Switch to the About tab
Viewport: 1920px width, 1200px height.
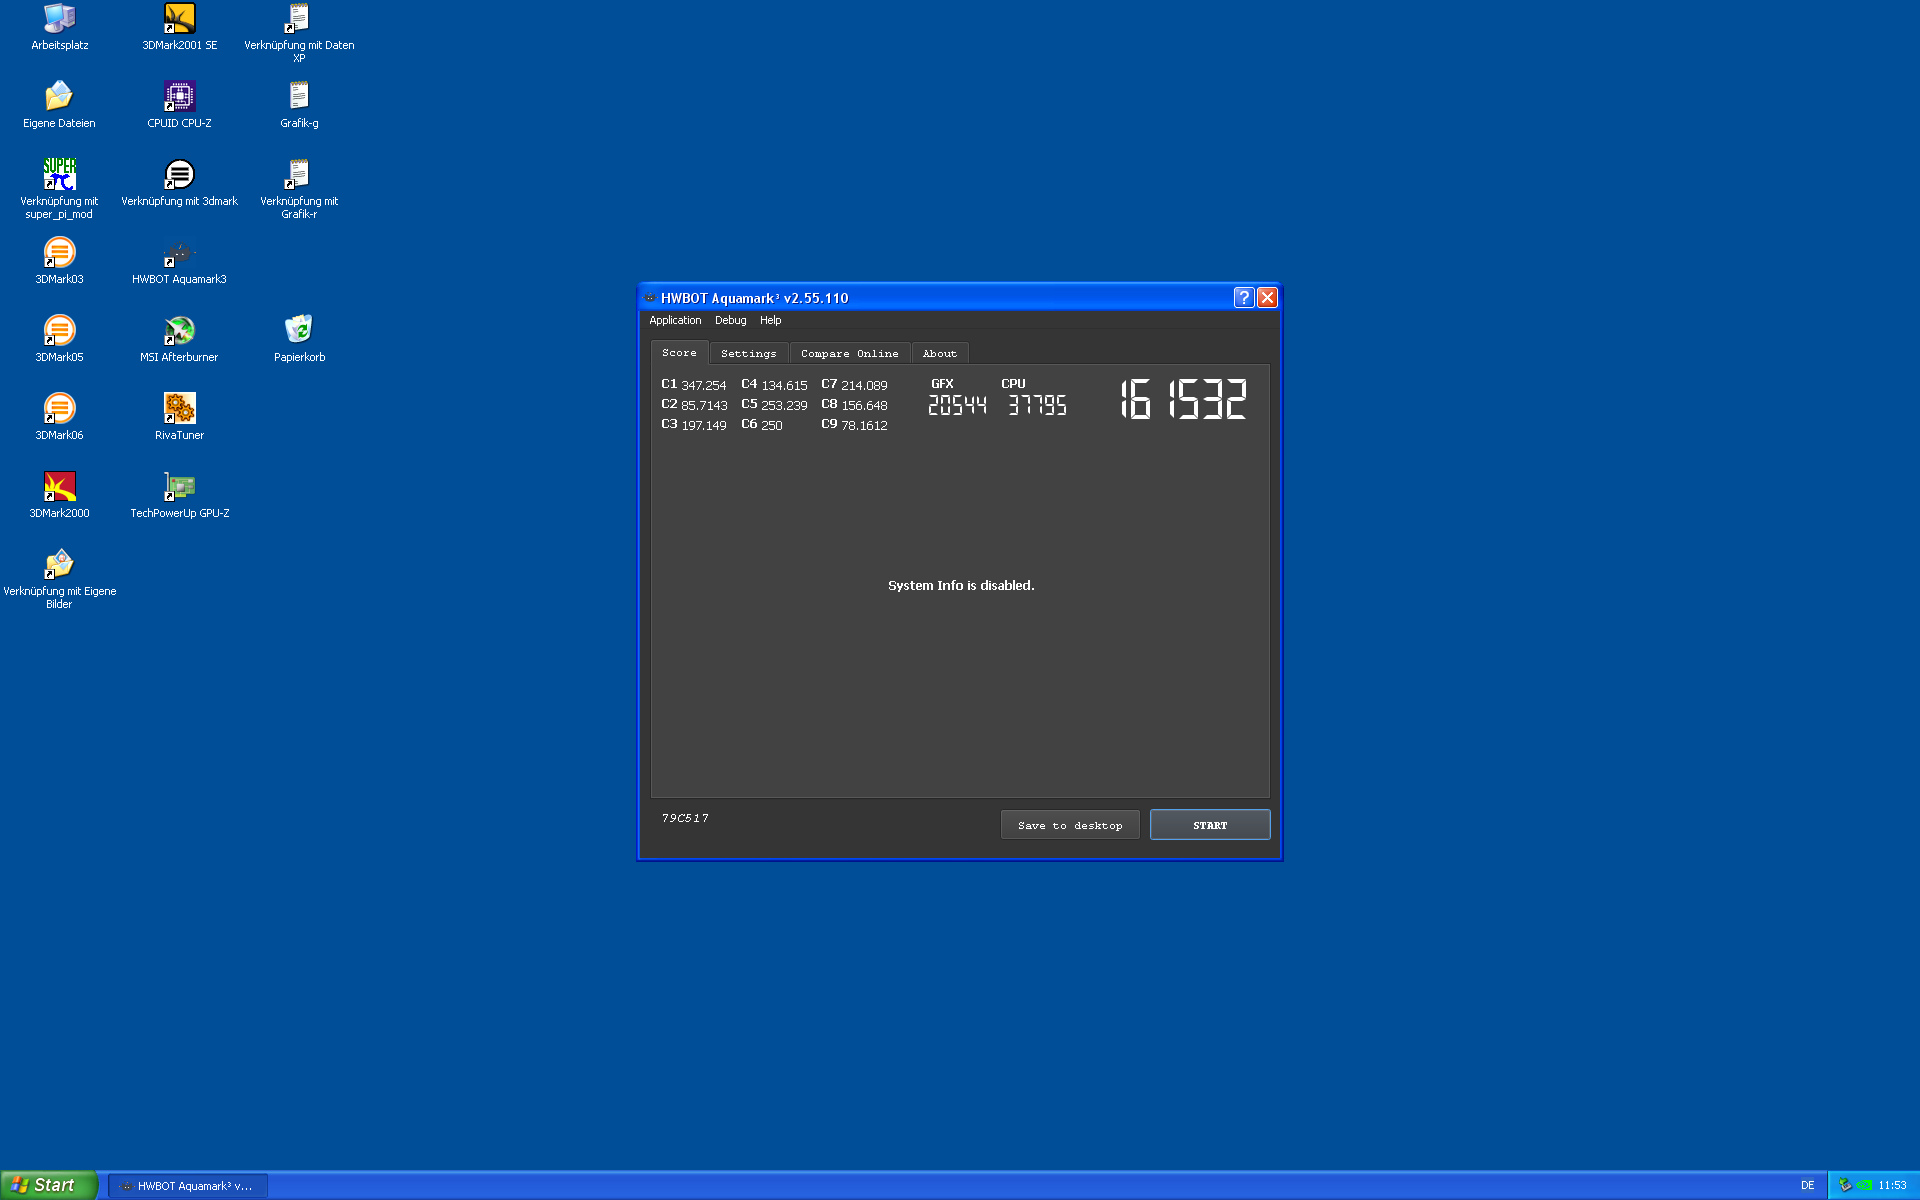coord(939,354)
